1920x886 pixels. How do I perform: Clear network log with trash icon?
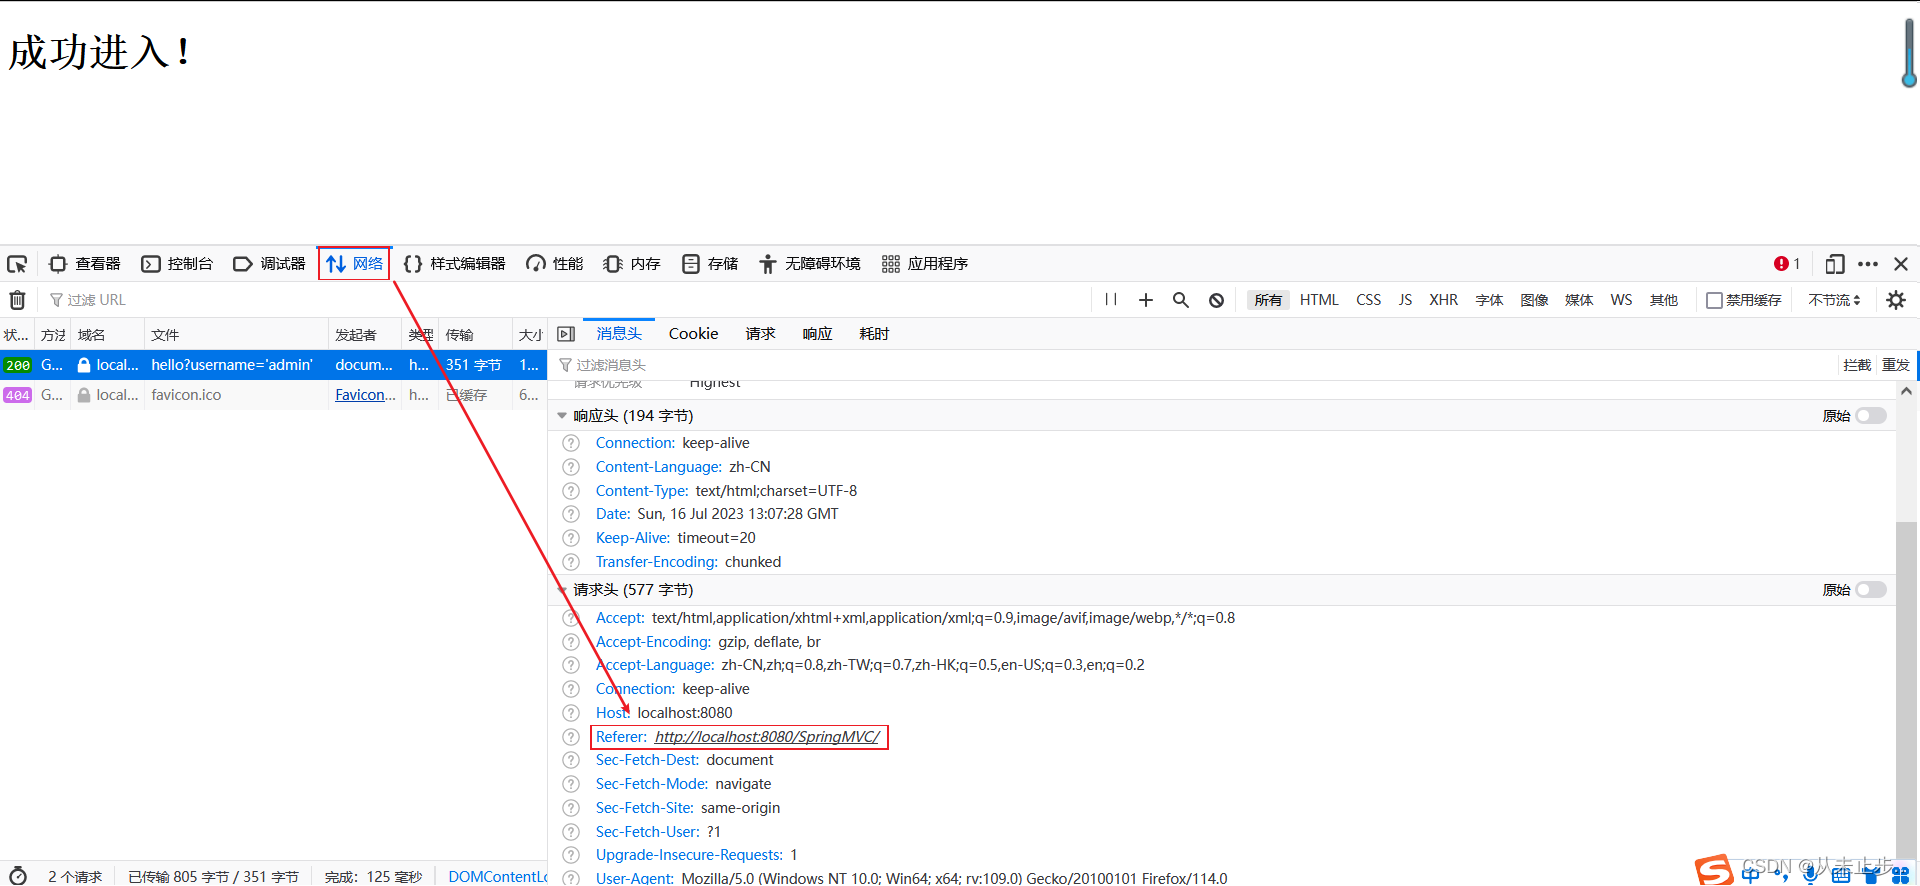click(x=17, y=300)
